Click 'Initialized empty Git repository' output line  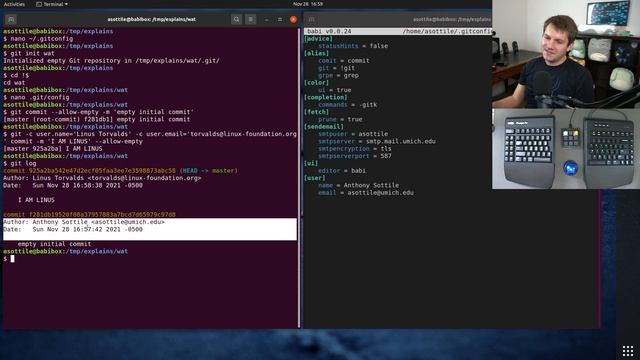[x=111, y=61]
